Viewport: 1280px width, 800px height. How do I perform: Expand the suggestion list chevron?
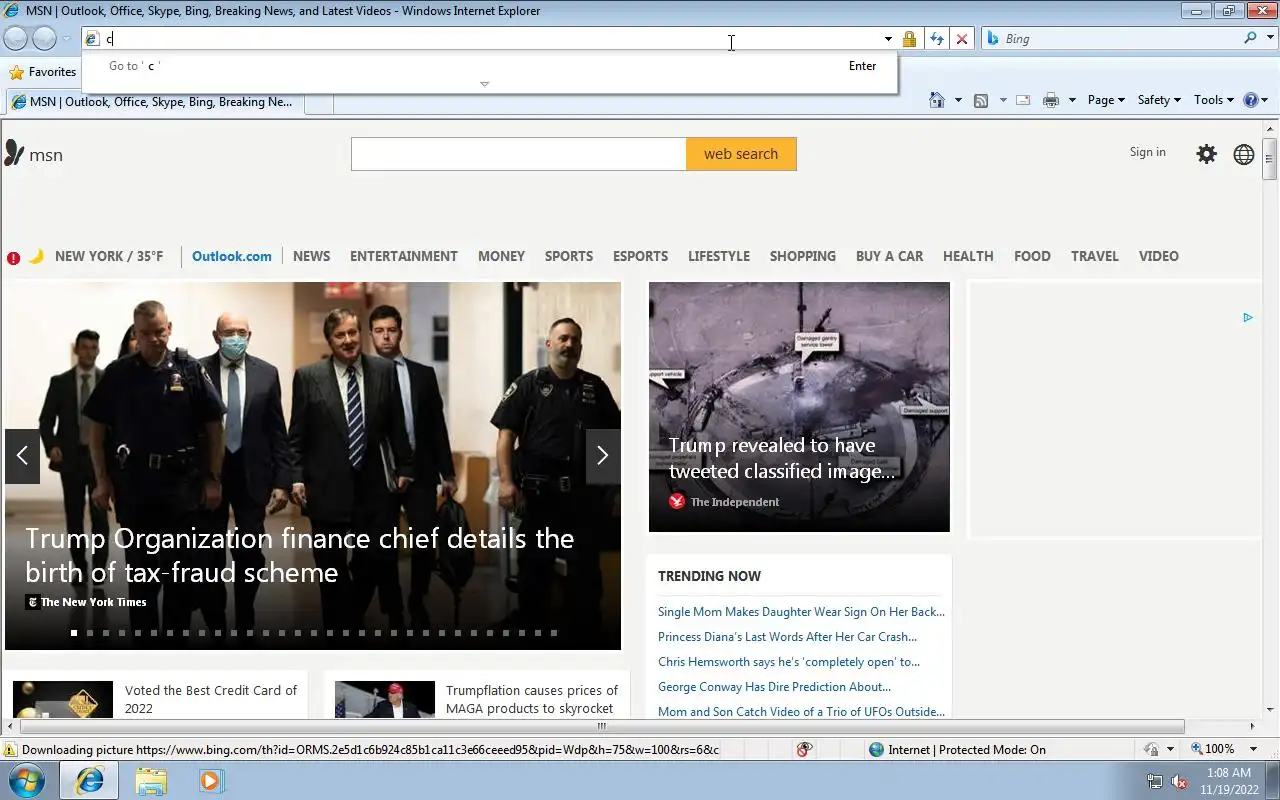pos(485,84)
